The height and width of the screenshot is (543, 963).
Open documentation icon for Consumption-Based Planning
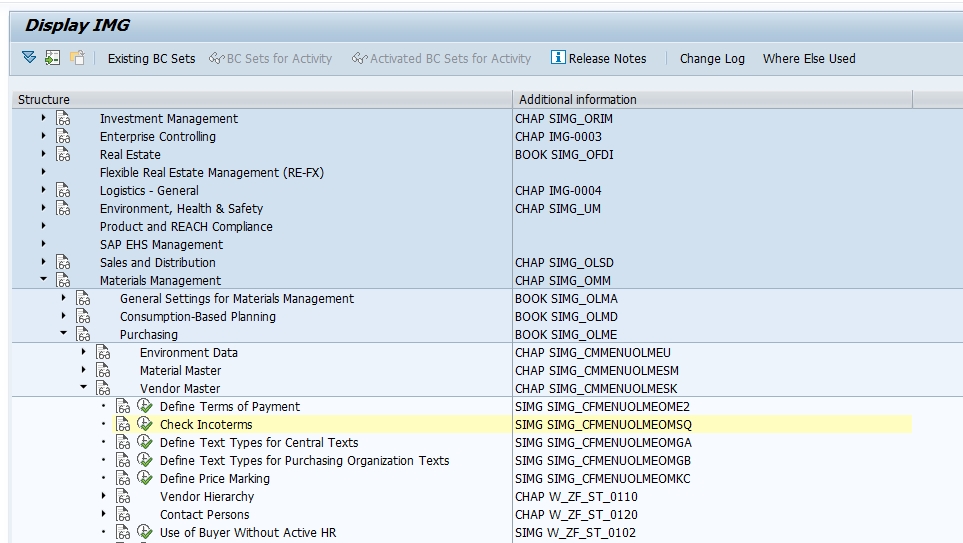83,316
